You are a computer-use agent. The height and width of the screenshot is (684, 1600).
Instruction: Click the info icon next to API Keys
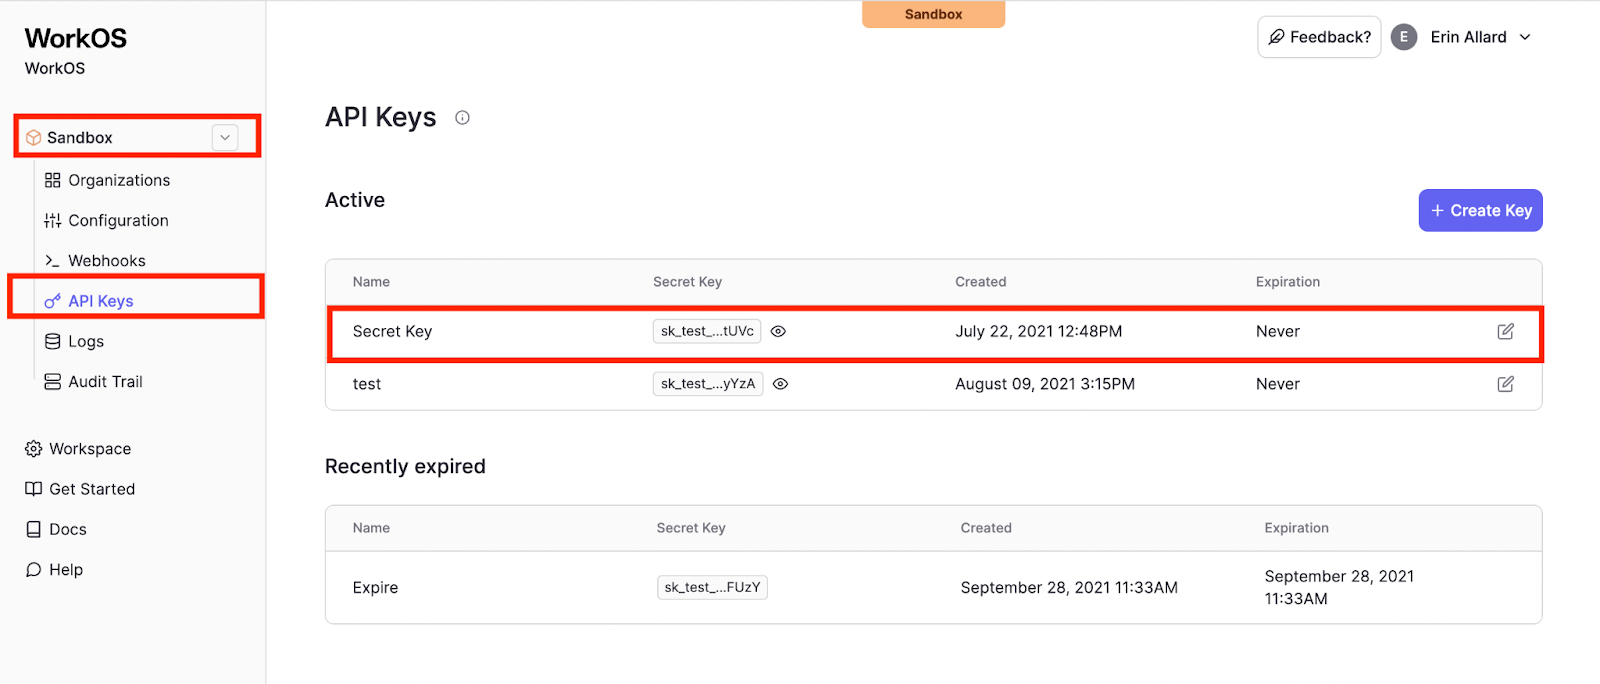pyautogui.click(x=462, y=118)
